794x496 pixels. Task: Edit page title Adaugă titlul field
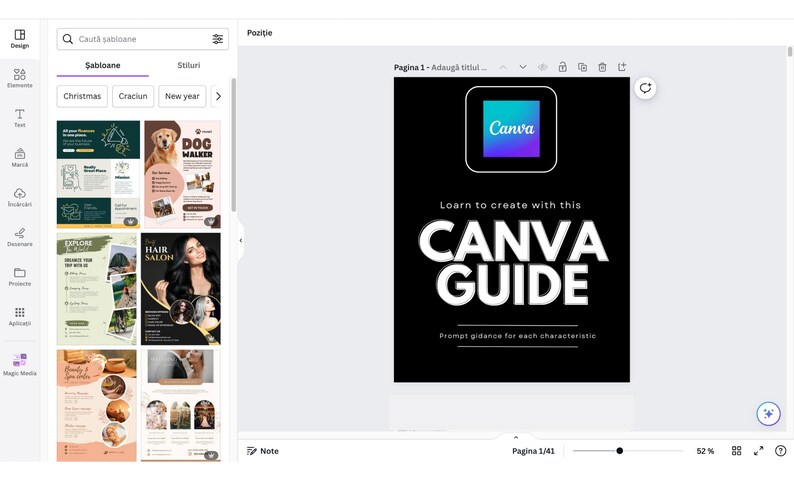tap(459, 67)
